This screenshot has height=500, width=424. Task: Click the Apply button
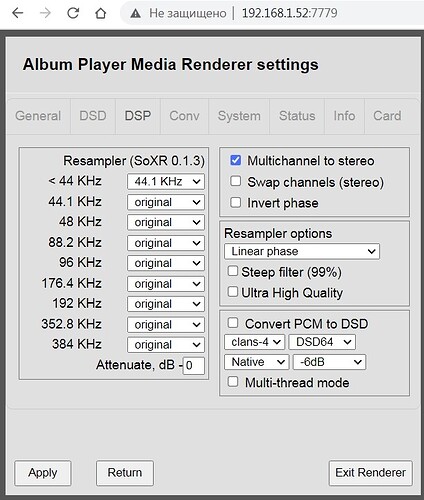pos(43,473)
